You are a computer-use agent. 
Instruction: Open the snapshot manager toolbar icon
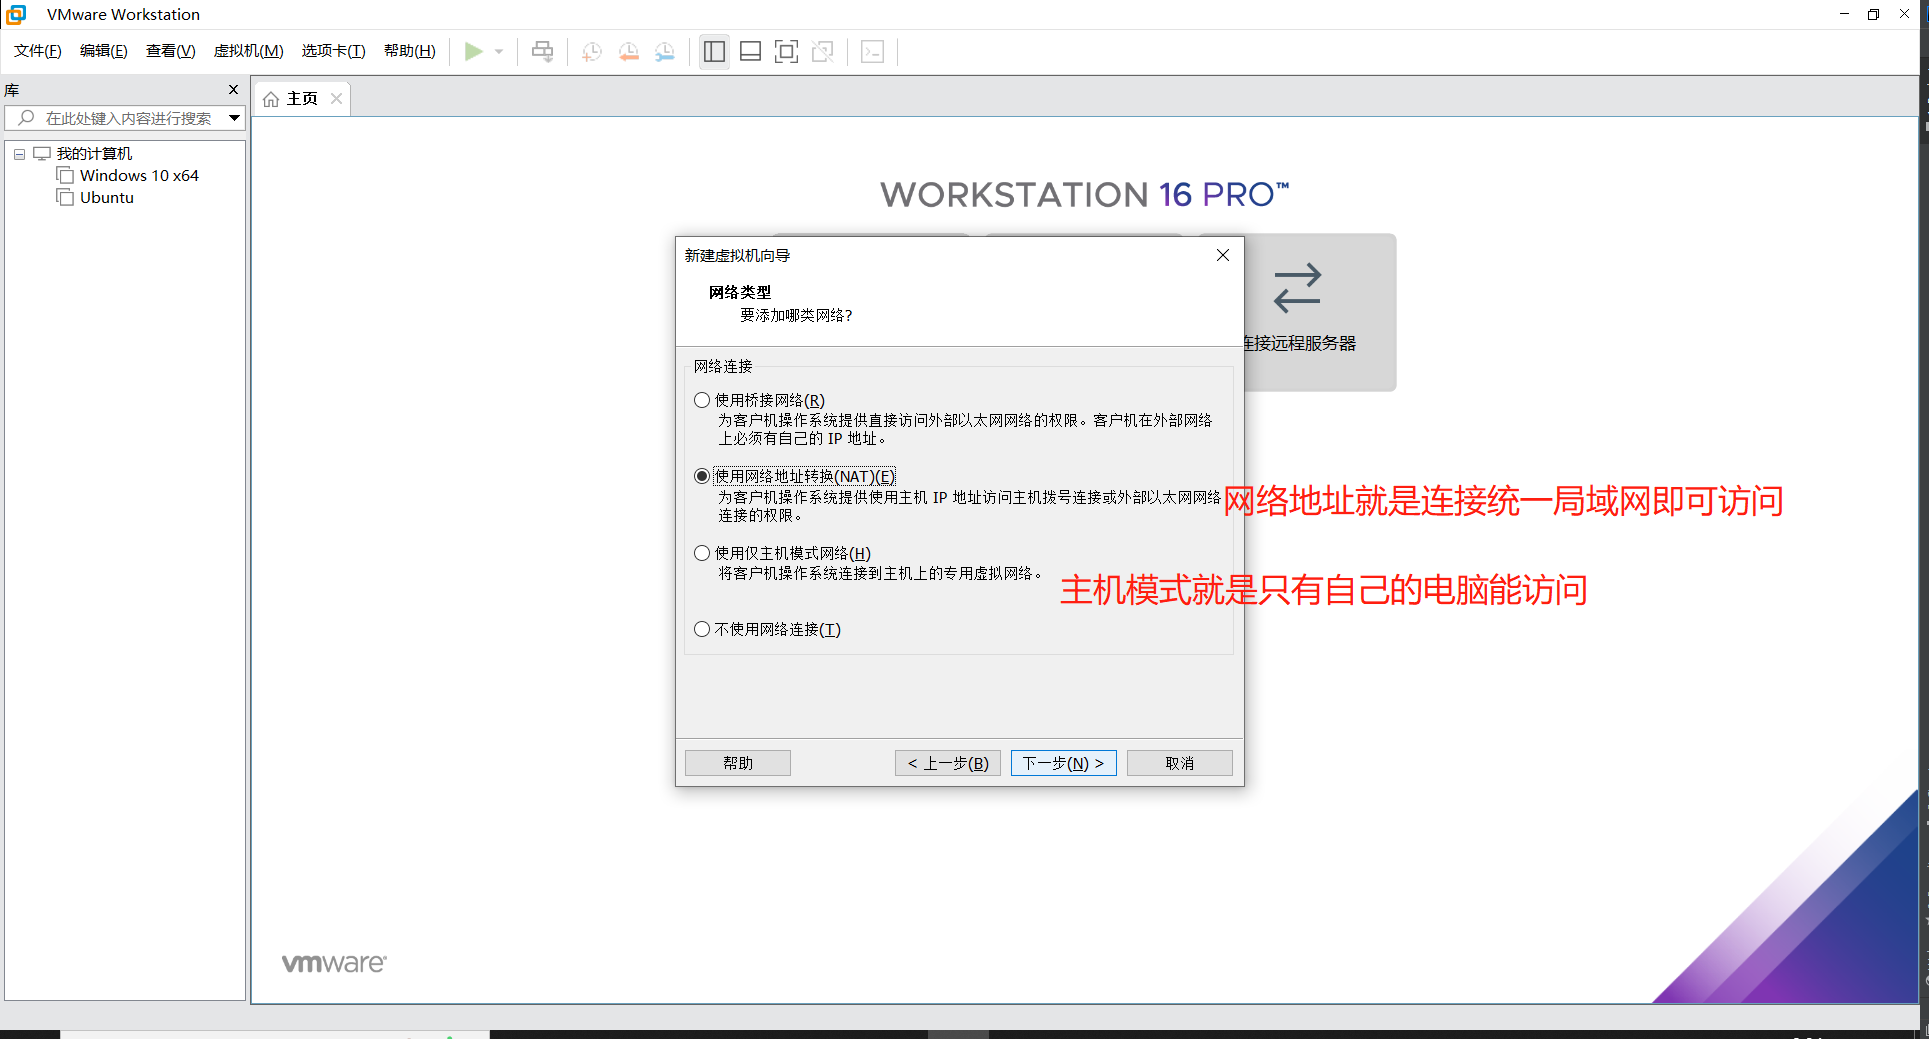pyautogui.click(x=665, y=51)
